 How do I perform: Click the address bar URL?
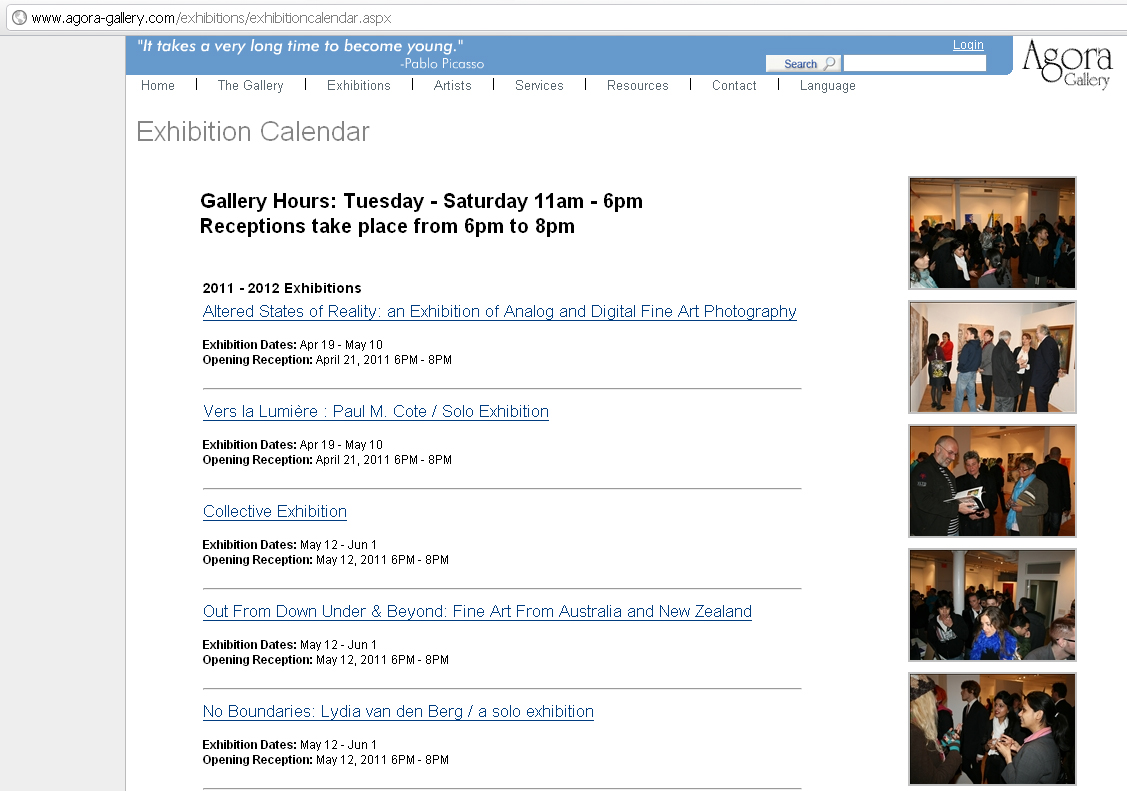pyautogui.click(x=211, y=18)
